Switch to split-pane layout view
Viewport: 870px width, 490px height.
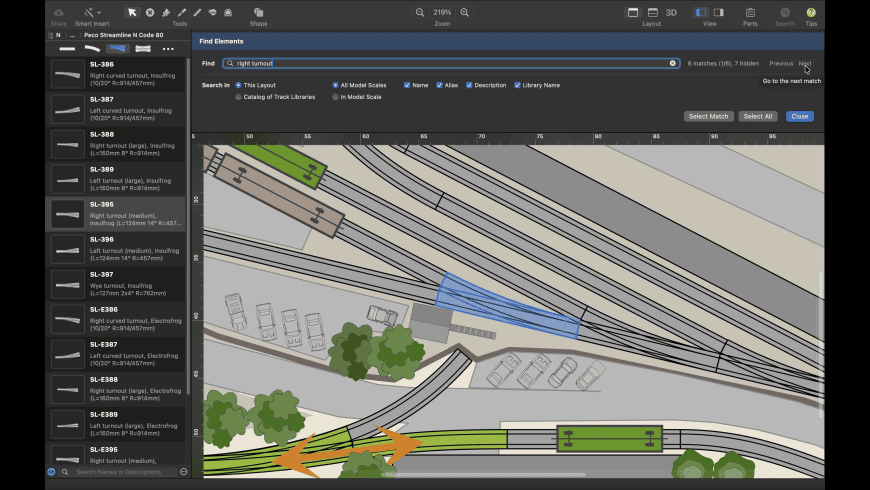tap(652, 12)
